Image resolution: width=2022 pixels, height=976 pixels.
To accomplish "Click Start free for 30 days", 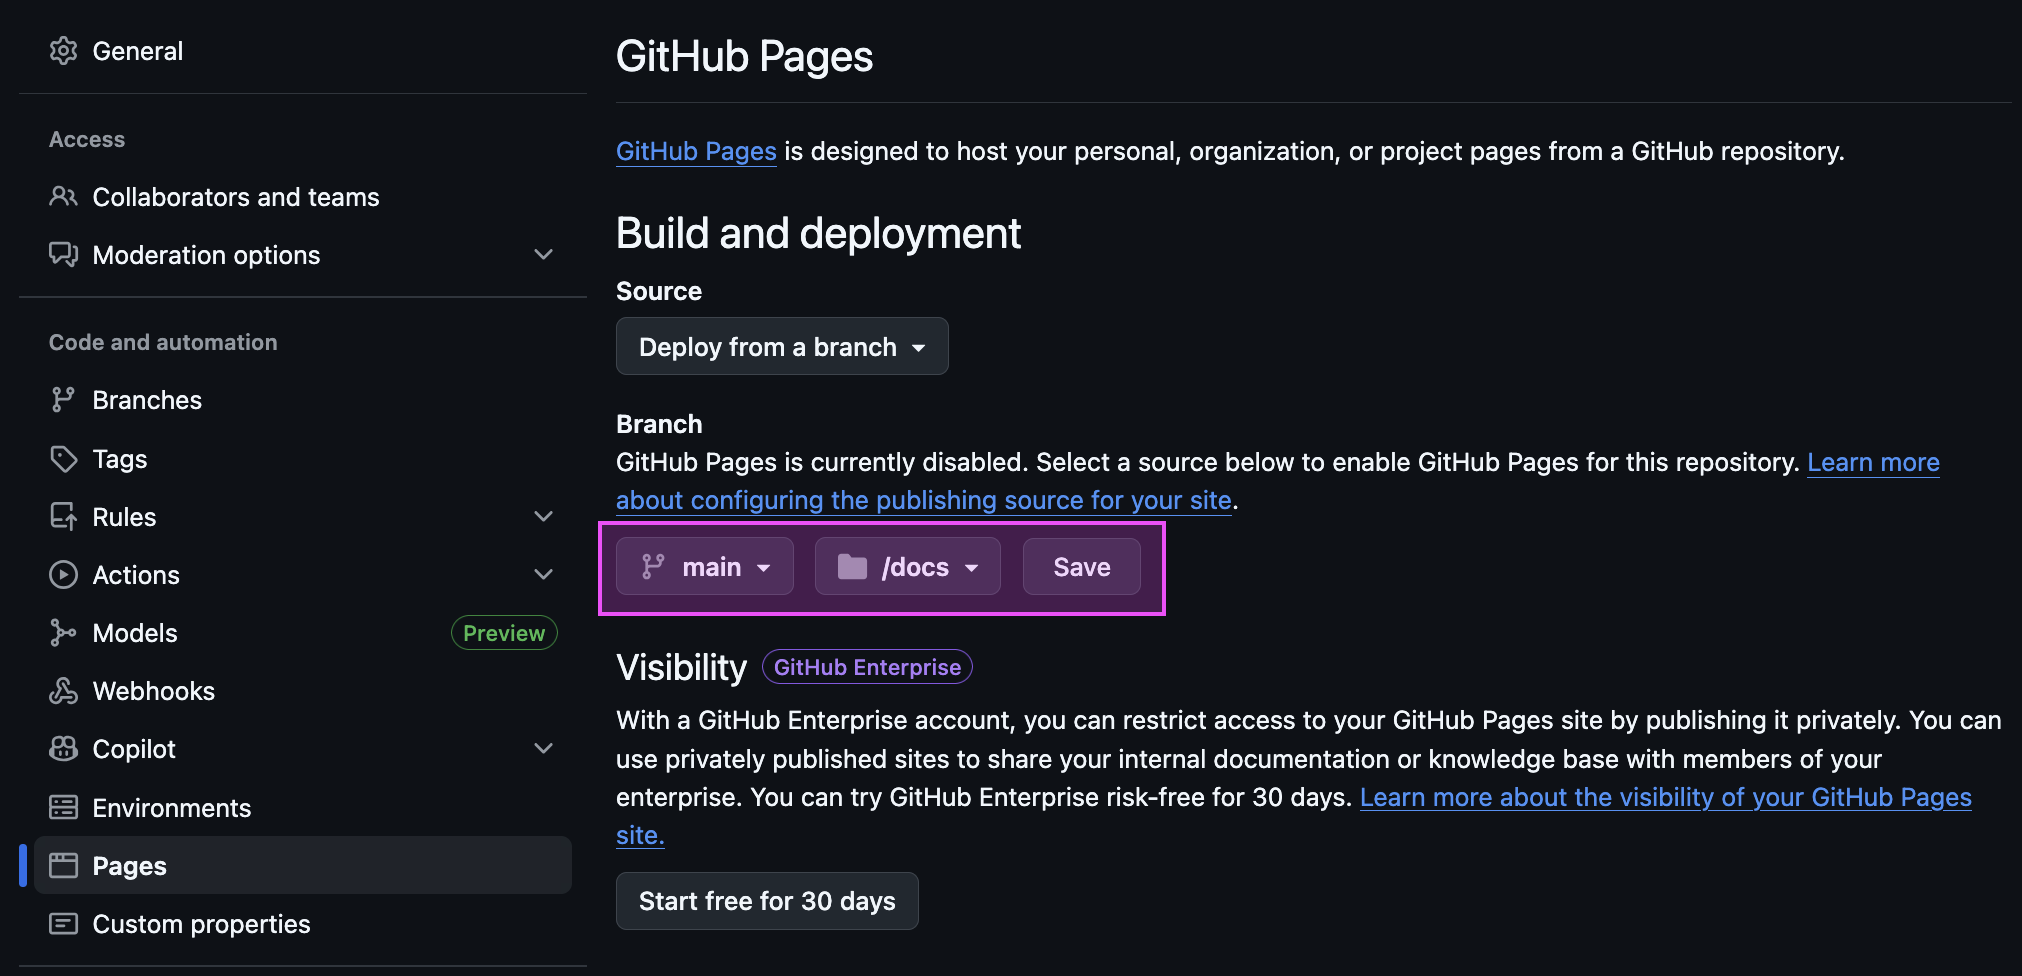I will 767,901.
